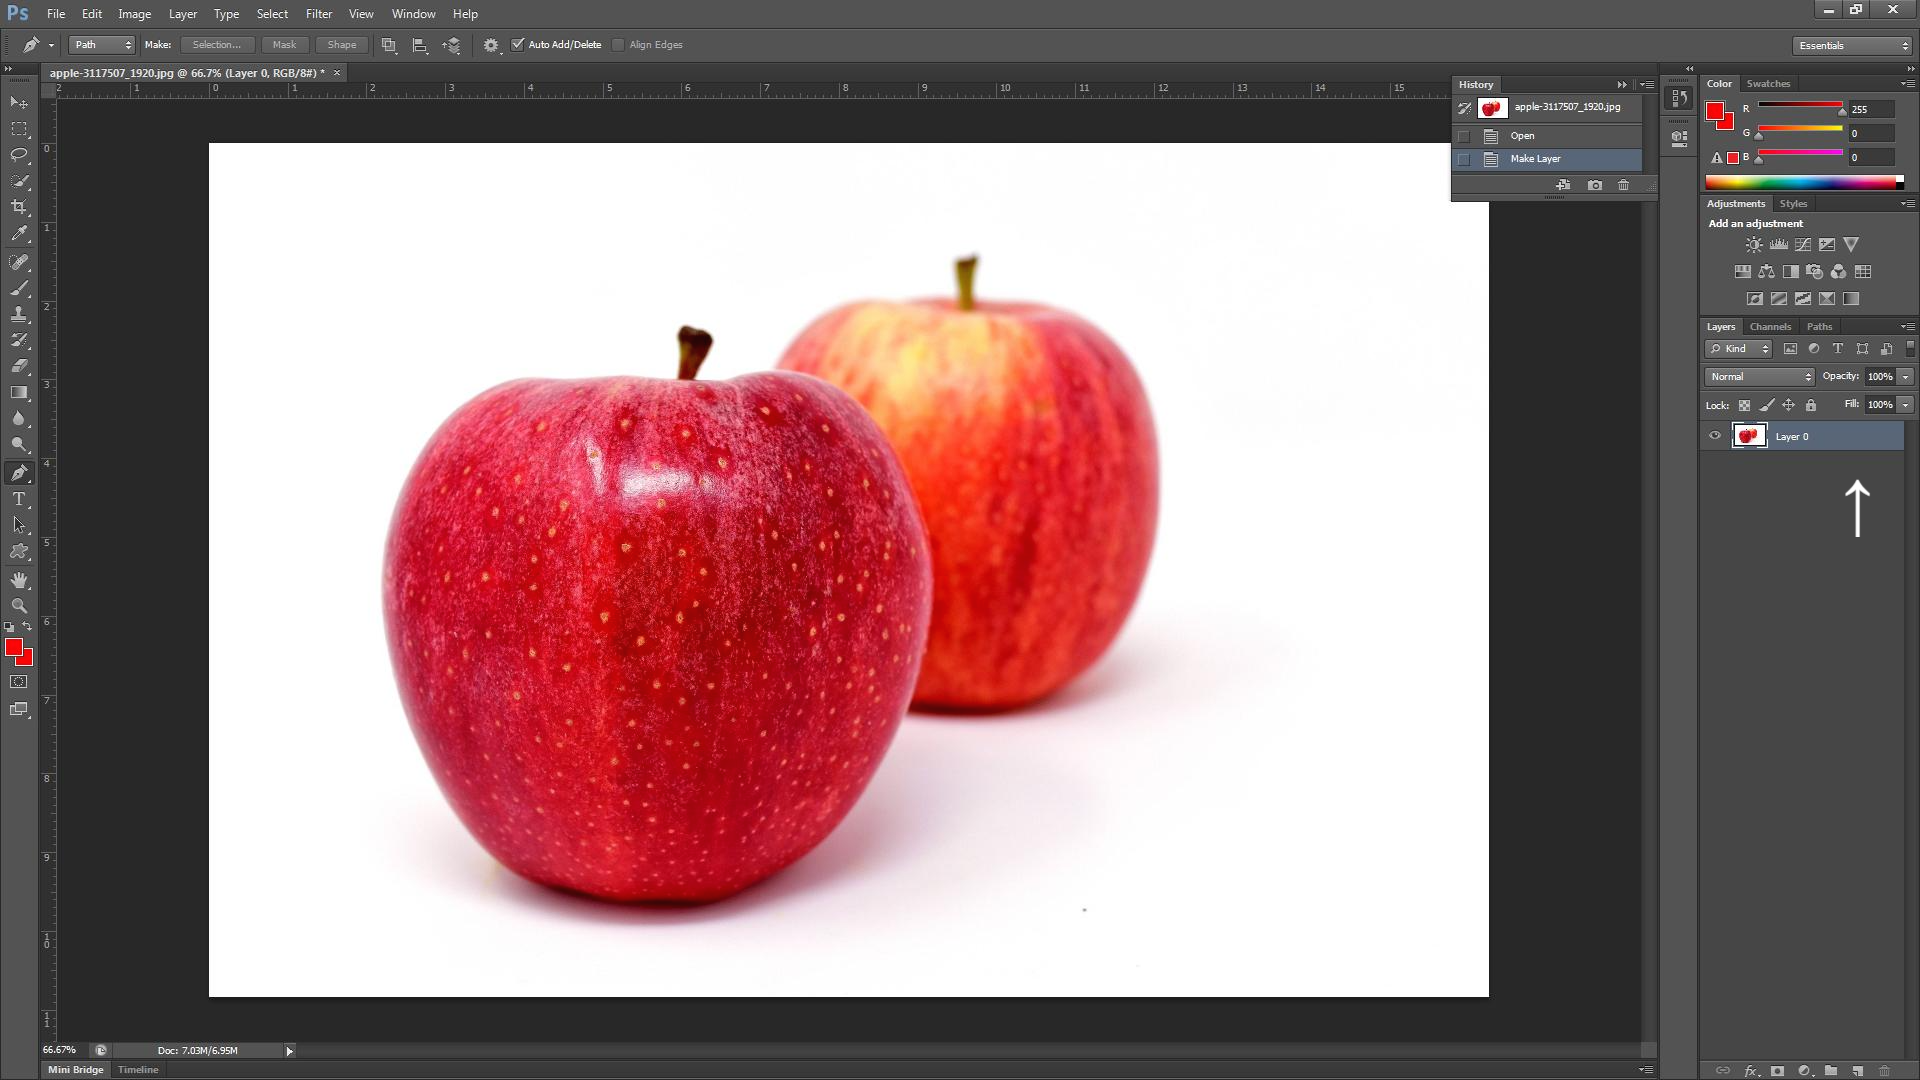Click the Clone Stamp tool
The height and width of the screenshot is (1080, 1920).
(19, 314)
